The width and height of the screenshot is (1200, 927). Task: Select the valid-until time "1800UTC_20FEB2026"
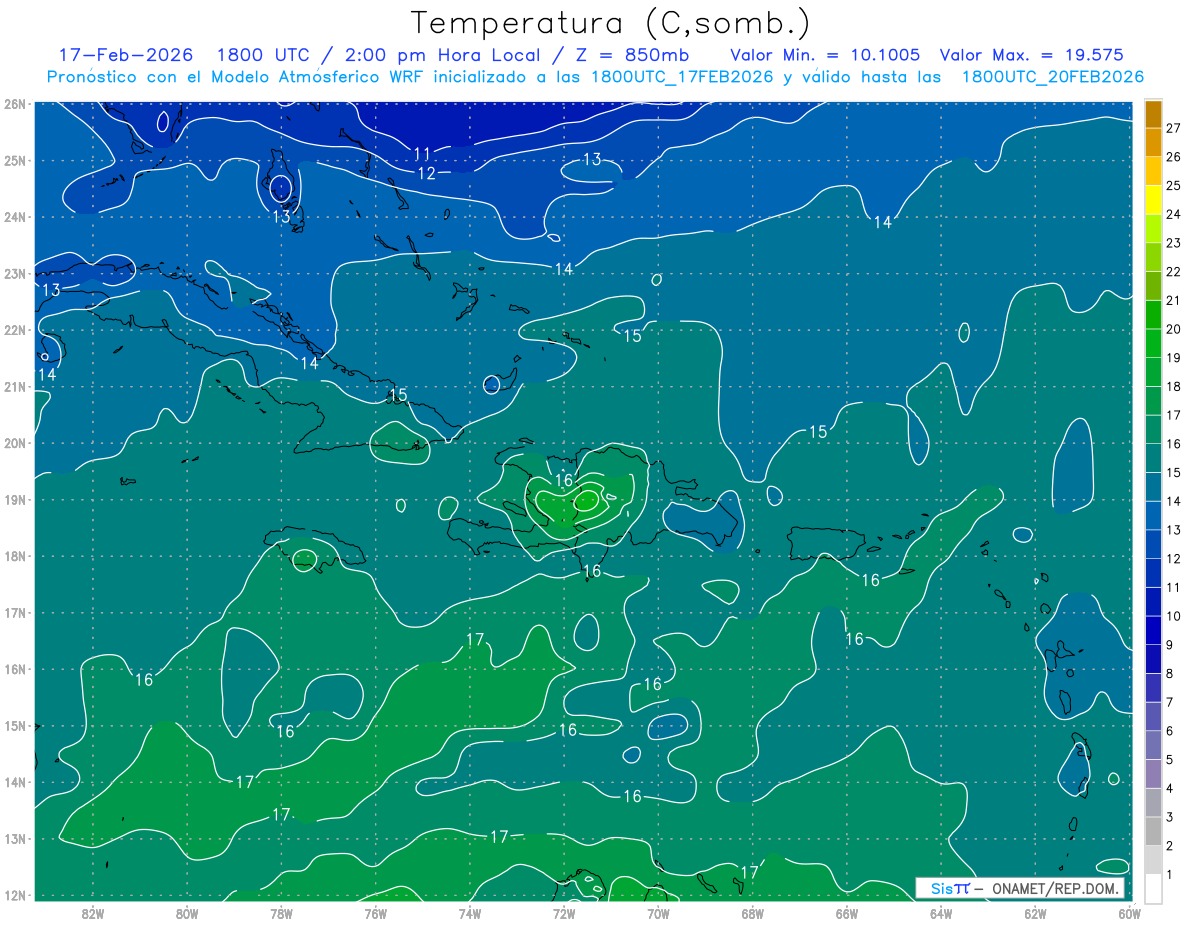1053,77
